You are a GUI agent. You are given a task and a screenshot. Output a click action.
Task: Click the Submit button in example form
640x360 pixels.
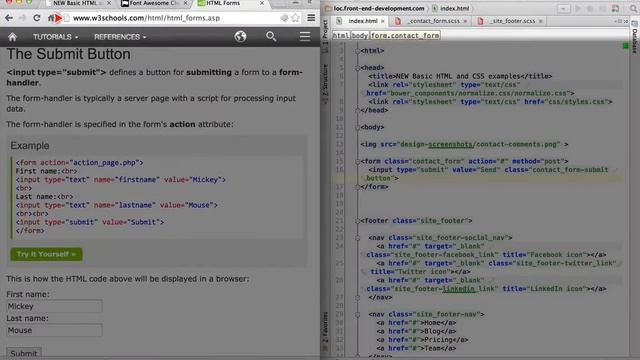[24, 353]
